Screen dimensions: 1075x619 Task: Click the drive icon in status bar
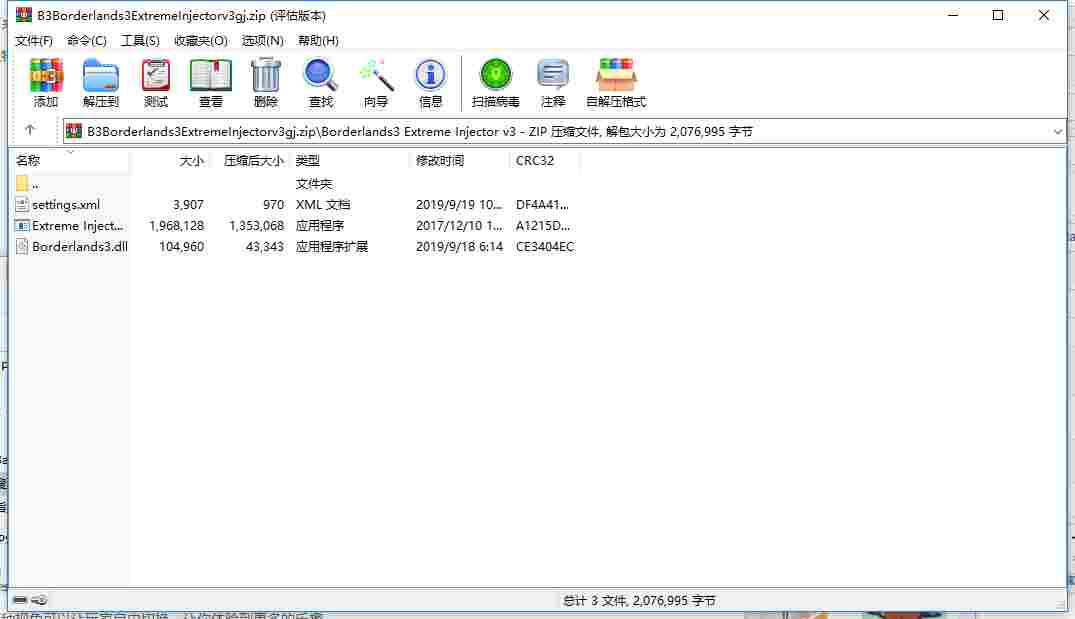pos(20,600)
